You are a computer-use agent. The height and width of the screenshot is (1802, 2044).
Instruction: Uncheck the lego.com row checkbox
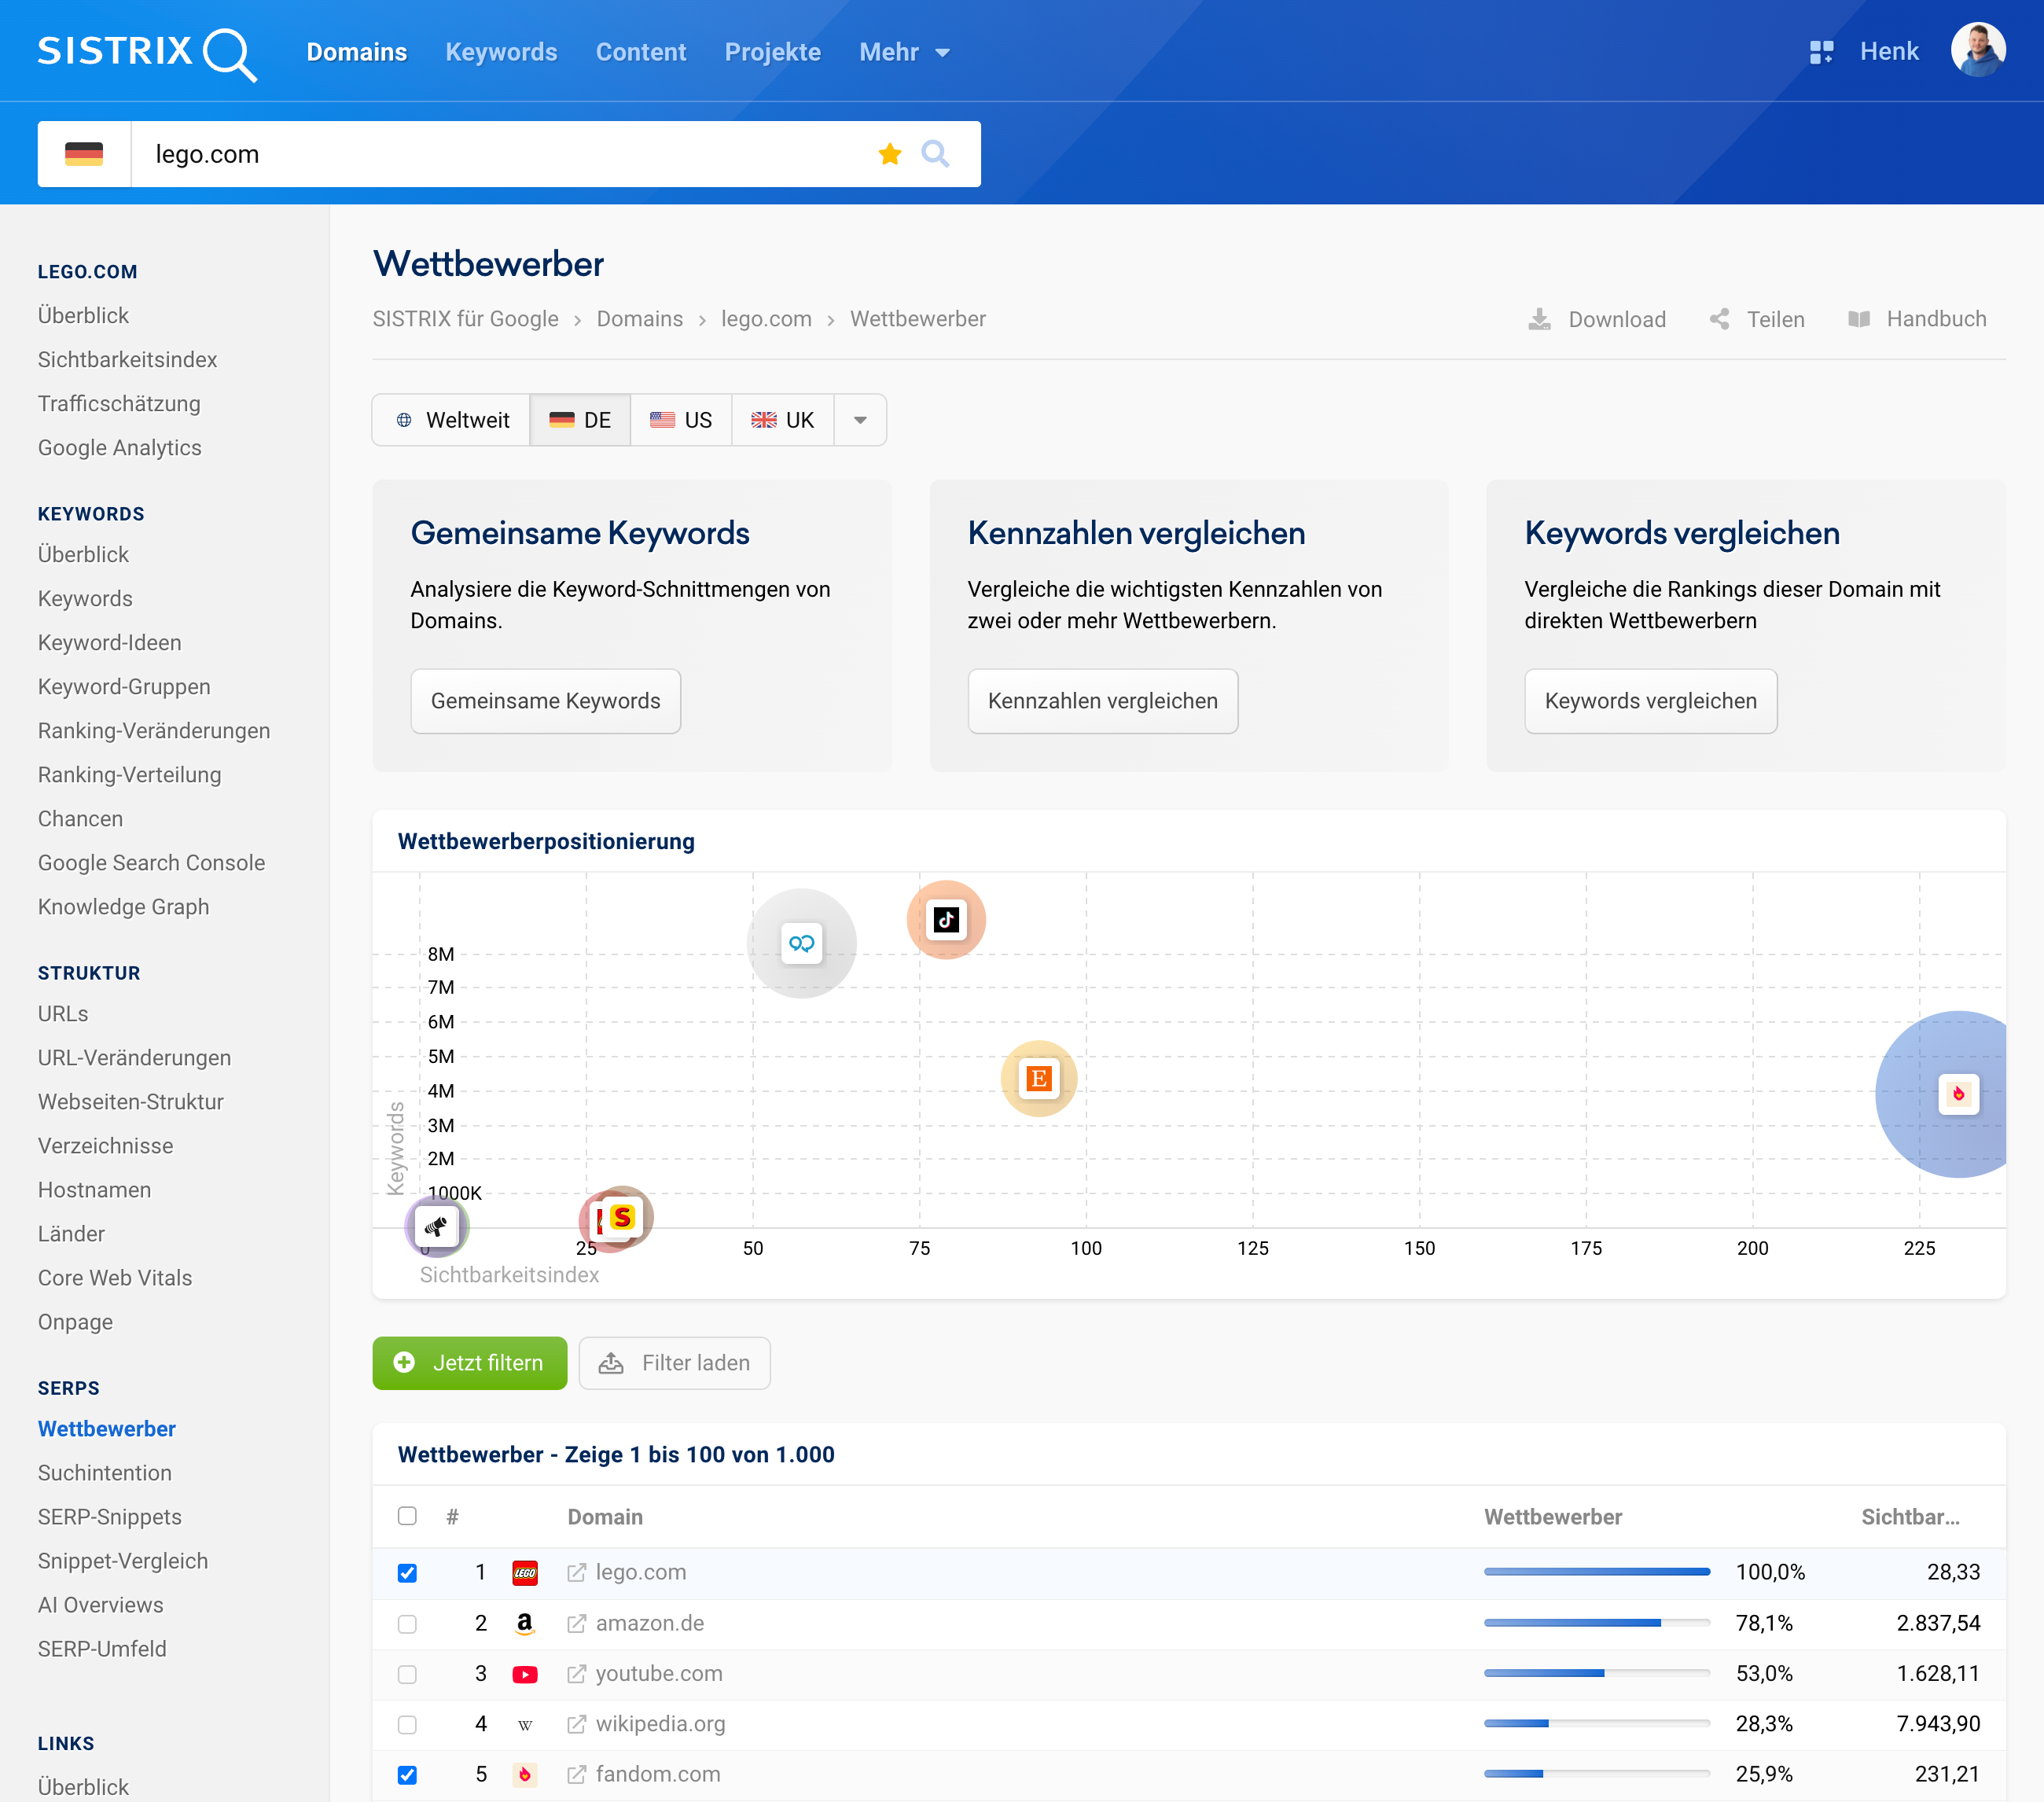407,1572
